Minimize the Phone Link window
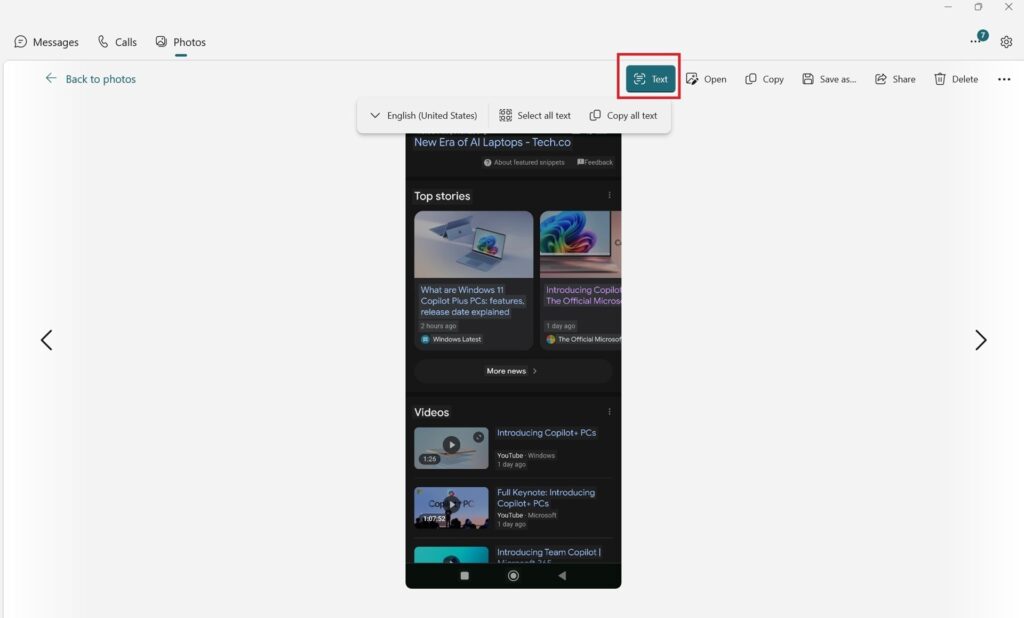1024x618 pixels. click(x=948, y=6)
